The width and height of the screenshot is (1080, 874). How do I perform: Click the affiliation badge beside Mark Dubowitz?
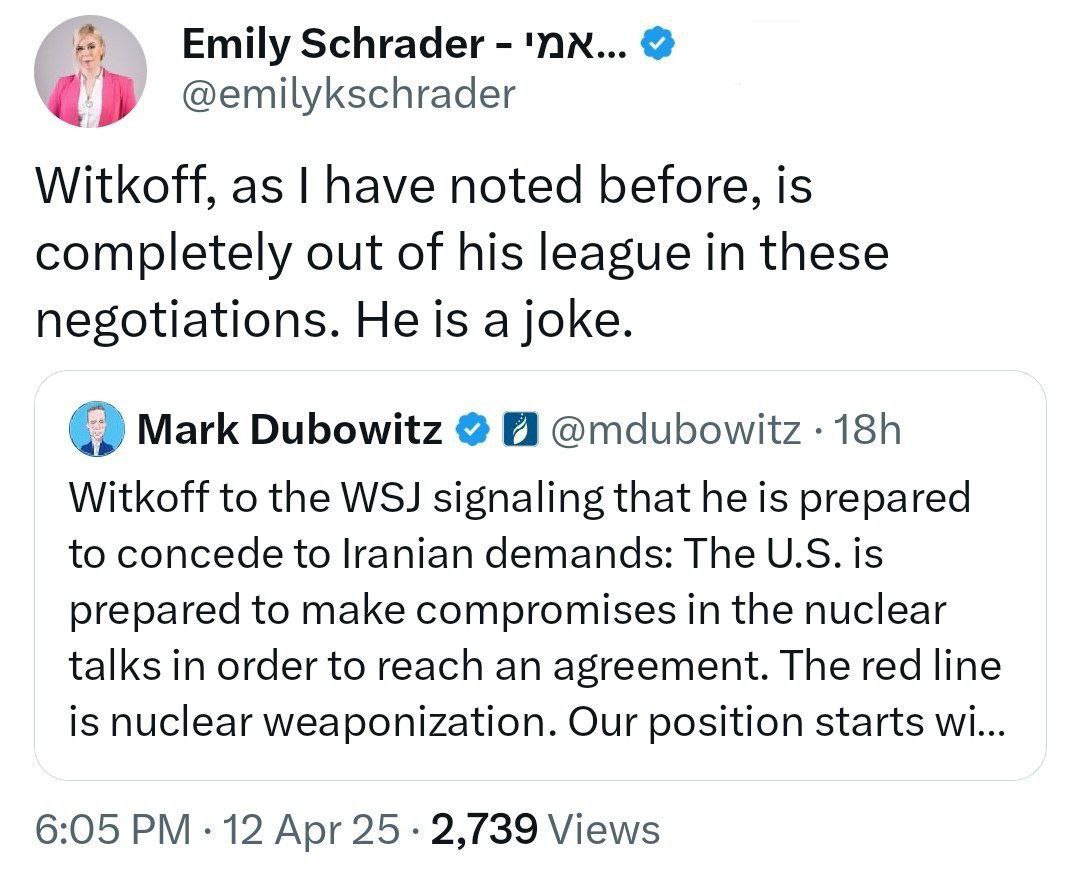coord(520,430)
